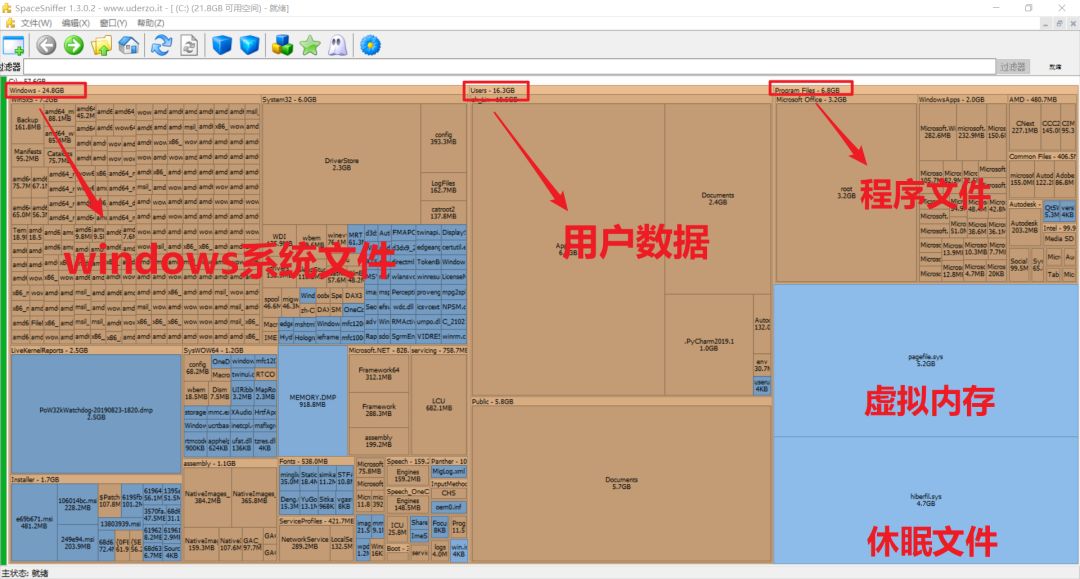Restore the inner child window
This screenshot has width=1080, height=579.
[x=1059, y=23]
